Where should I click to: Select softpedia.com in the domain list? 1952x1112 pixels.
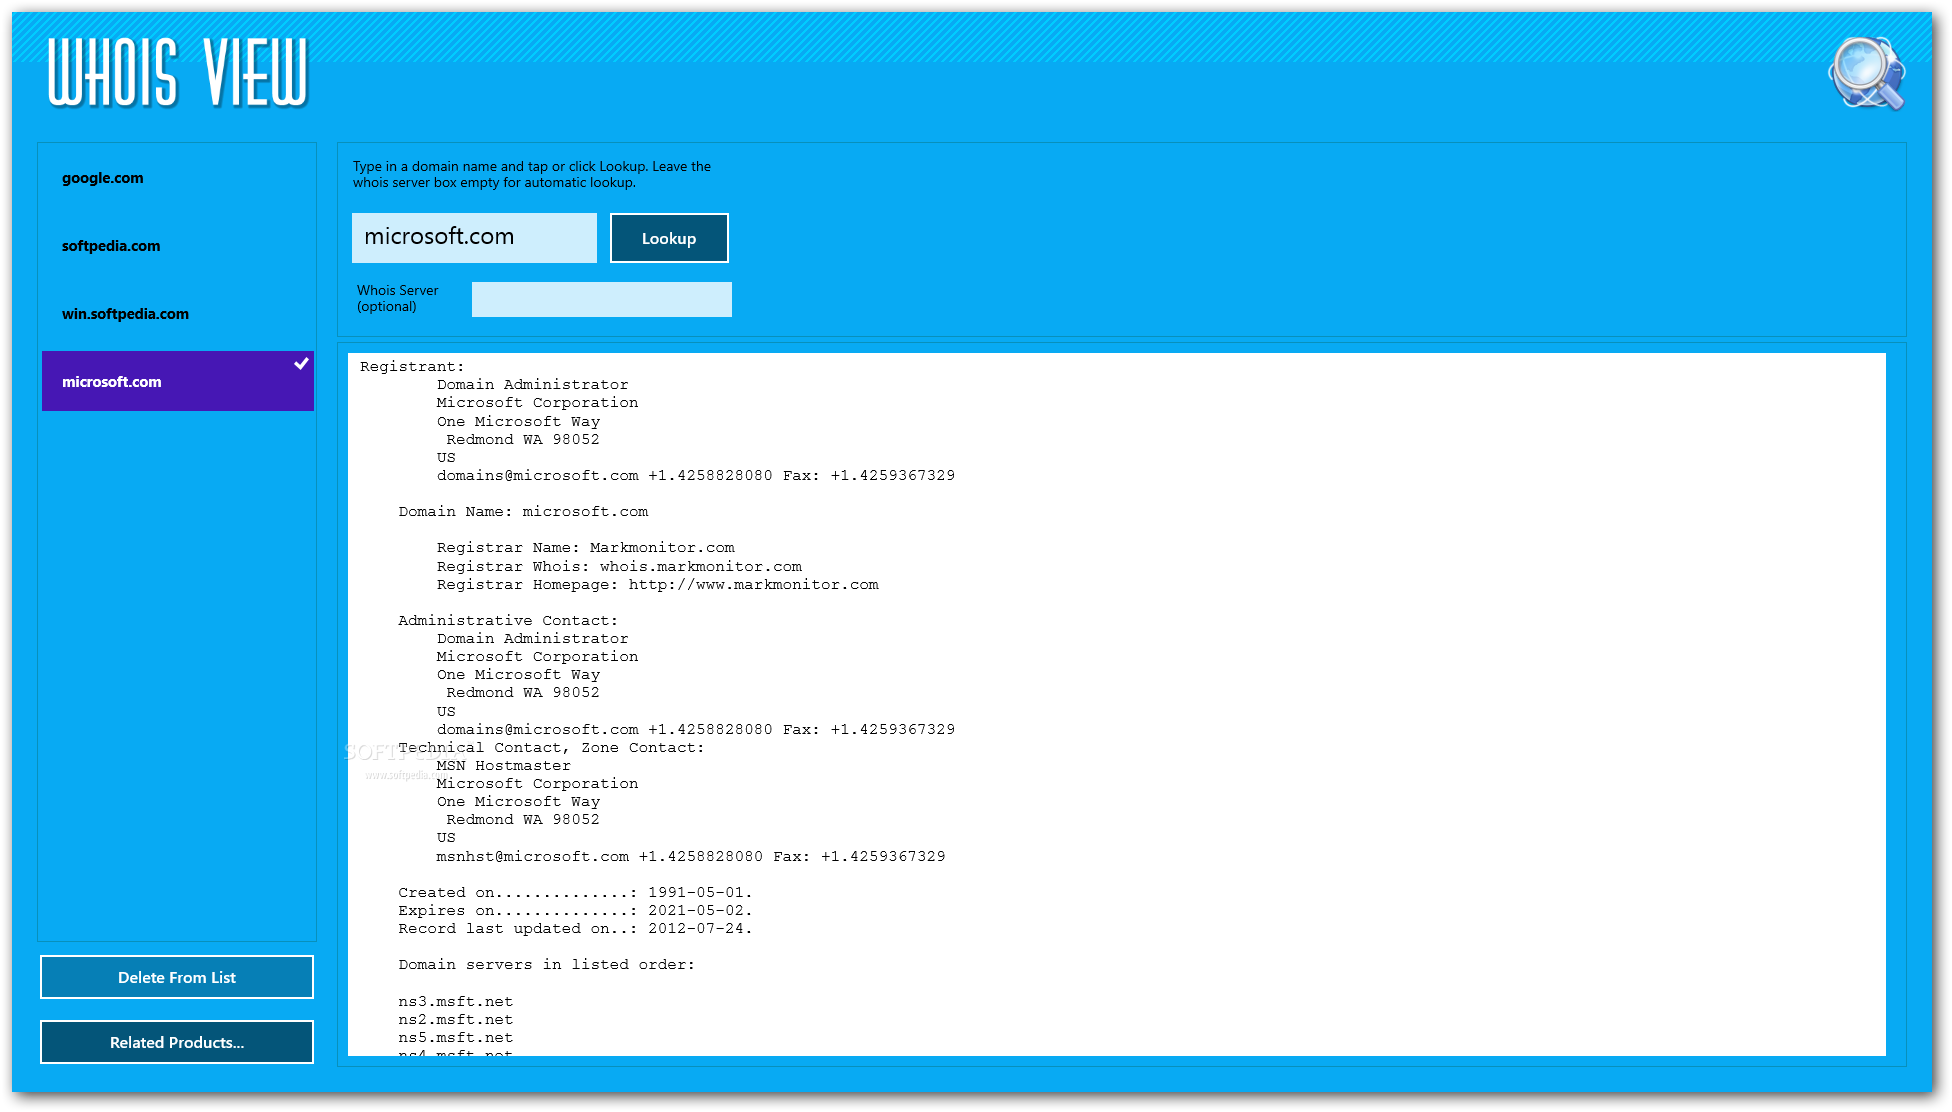click(x=178, y=246)
